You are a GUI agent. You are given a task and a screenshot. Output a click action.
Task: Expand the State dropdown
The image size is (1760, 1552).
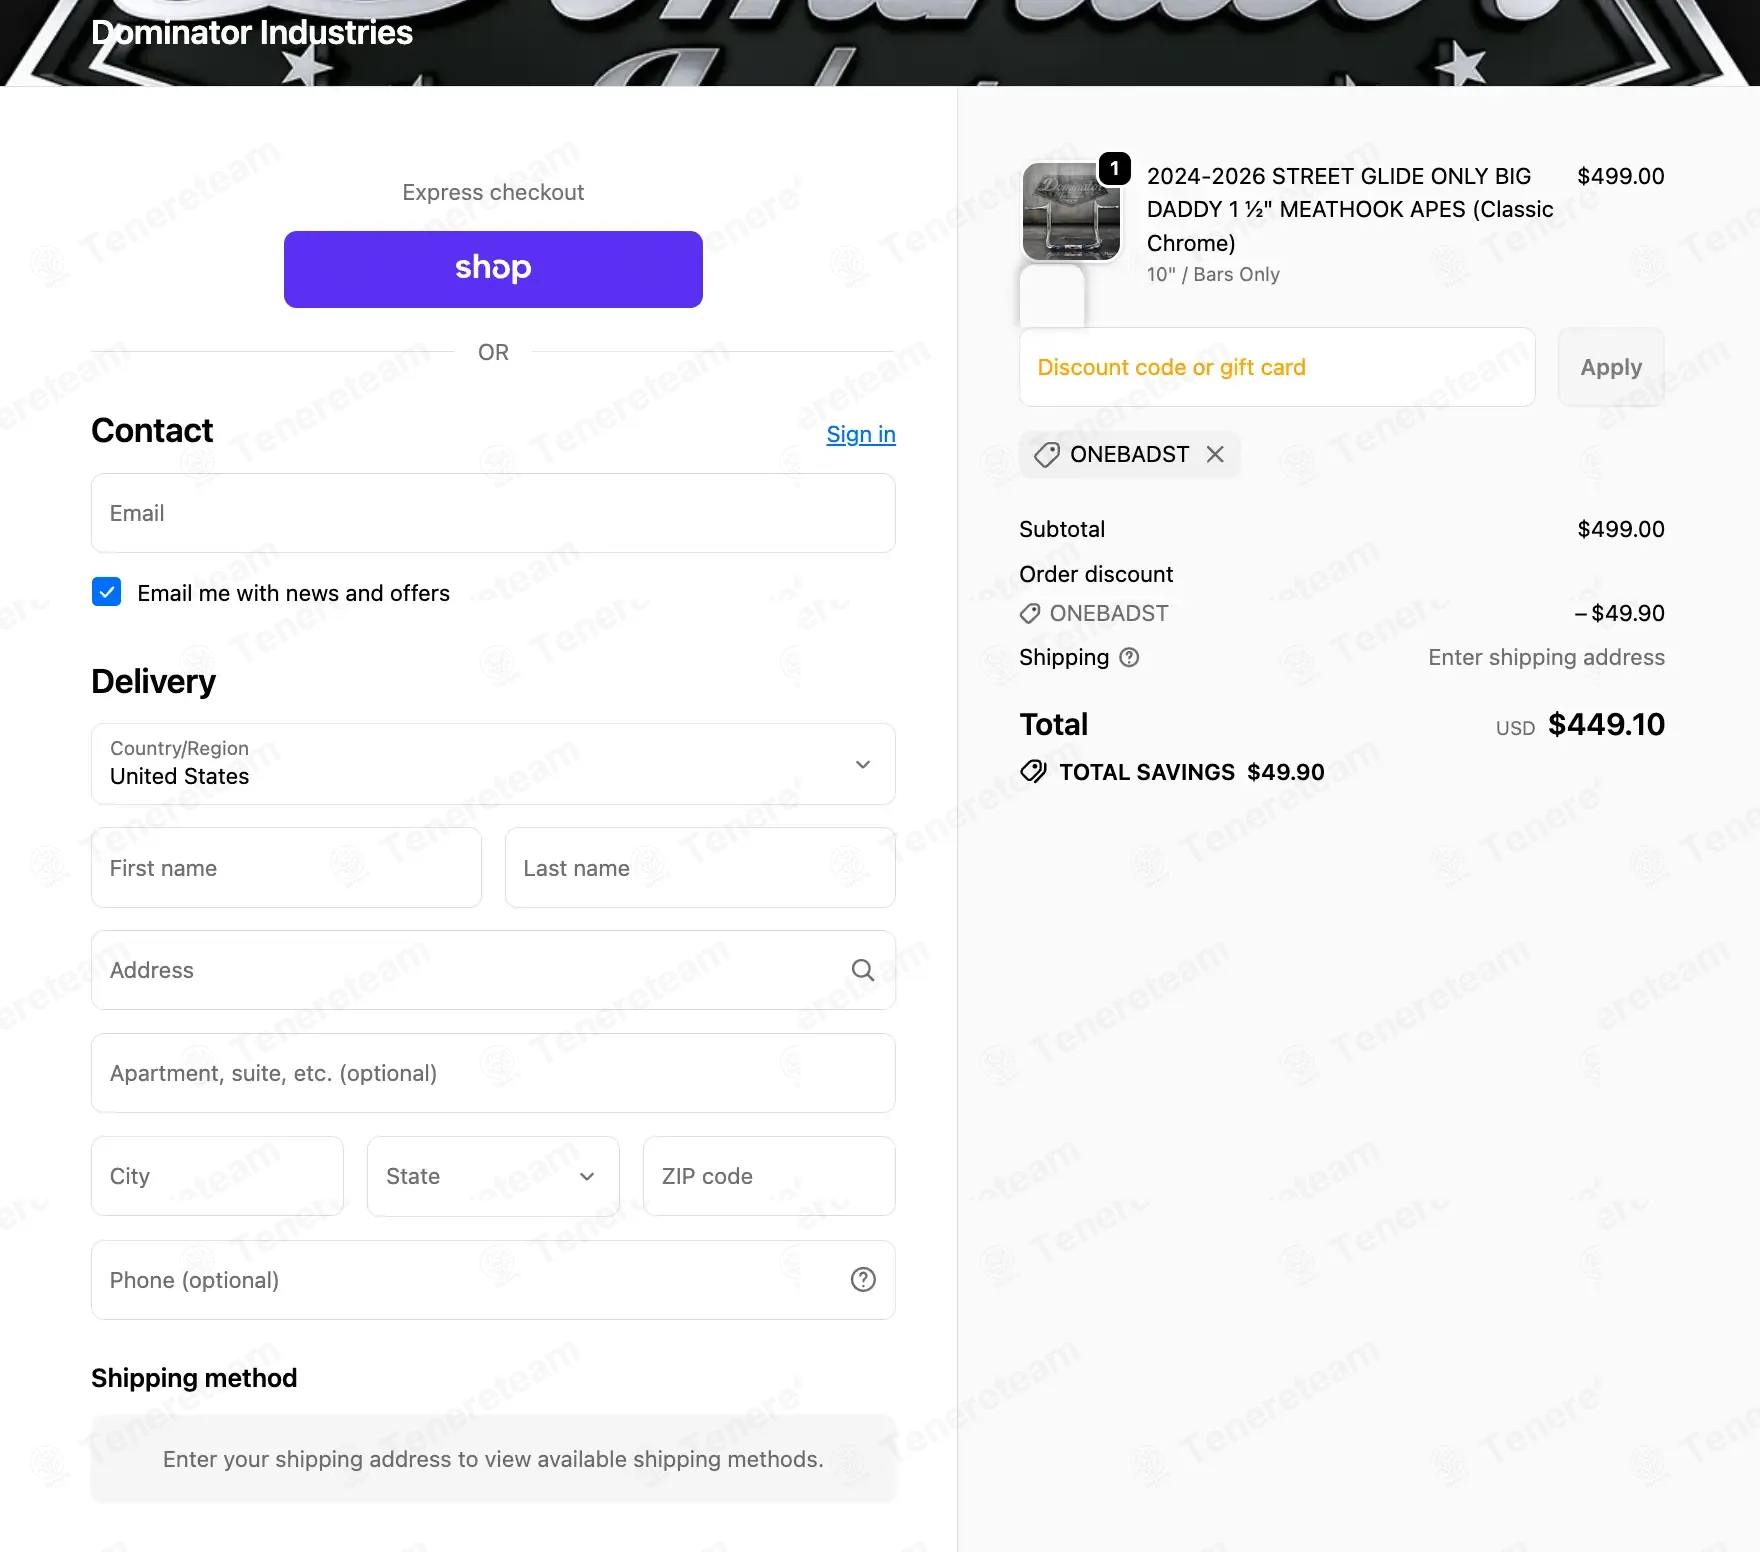pos(493,1176)
